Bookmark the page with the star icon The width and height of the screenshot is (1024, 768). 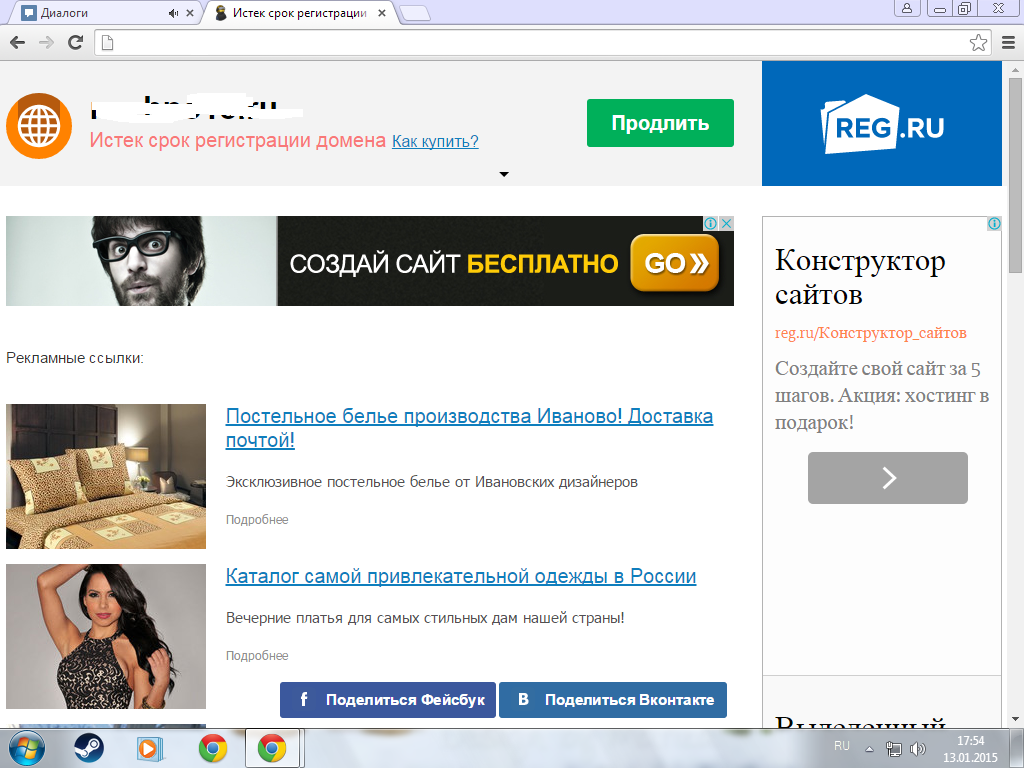(978, 43)
